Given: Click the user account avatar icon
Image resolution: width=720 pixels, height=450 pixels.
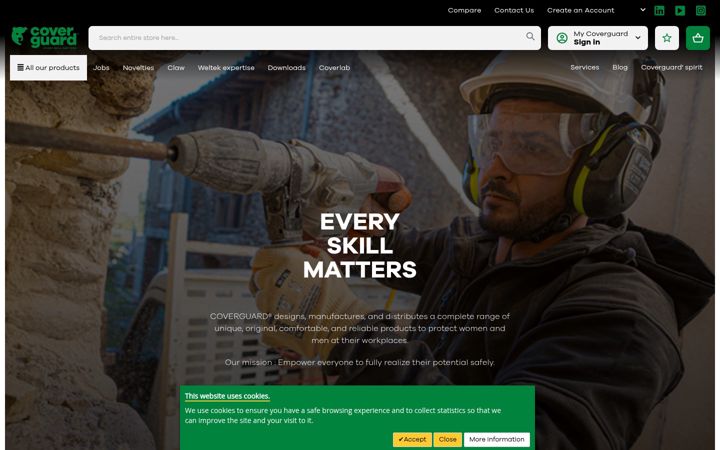Looking at the screenshot, I should [562, 38].
